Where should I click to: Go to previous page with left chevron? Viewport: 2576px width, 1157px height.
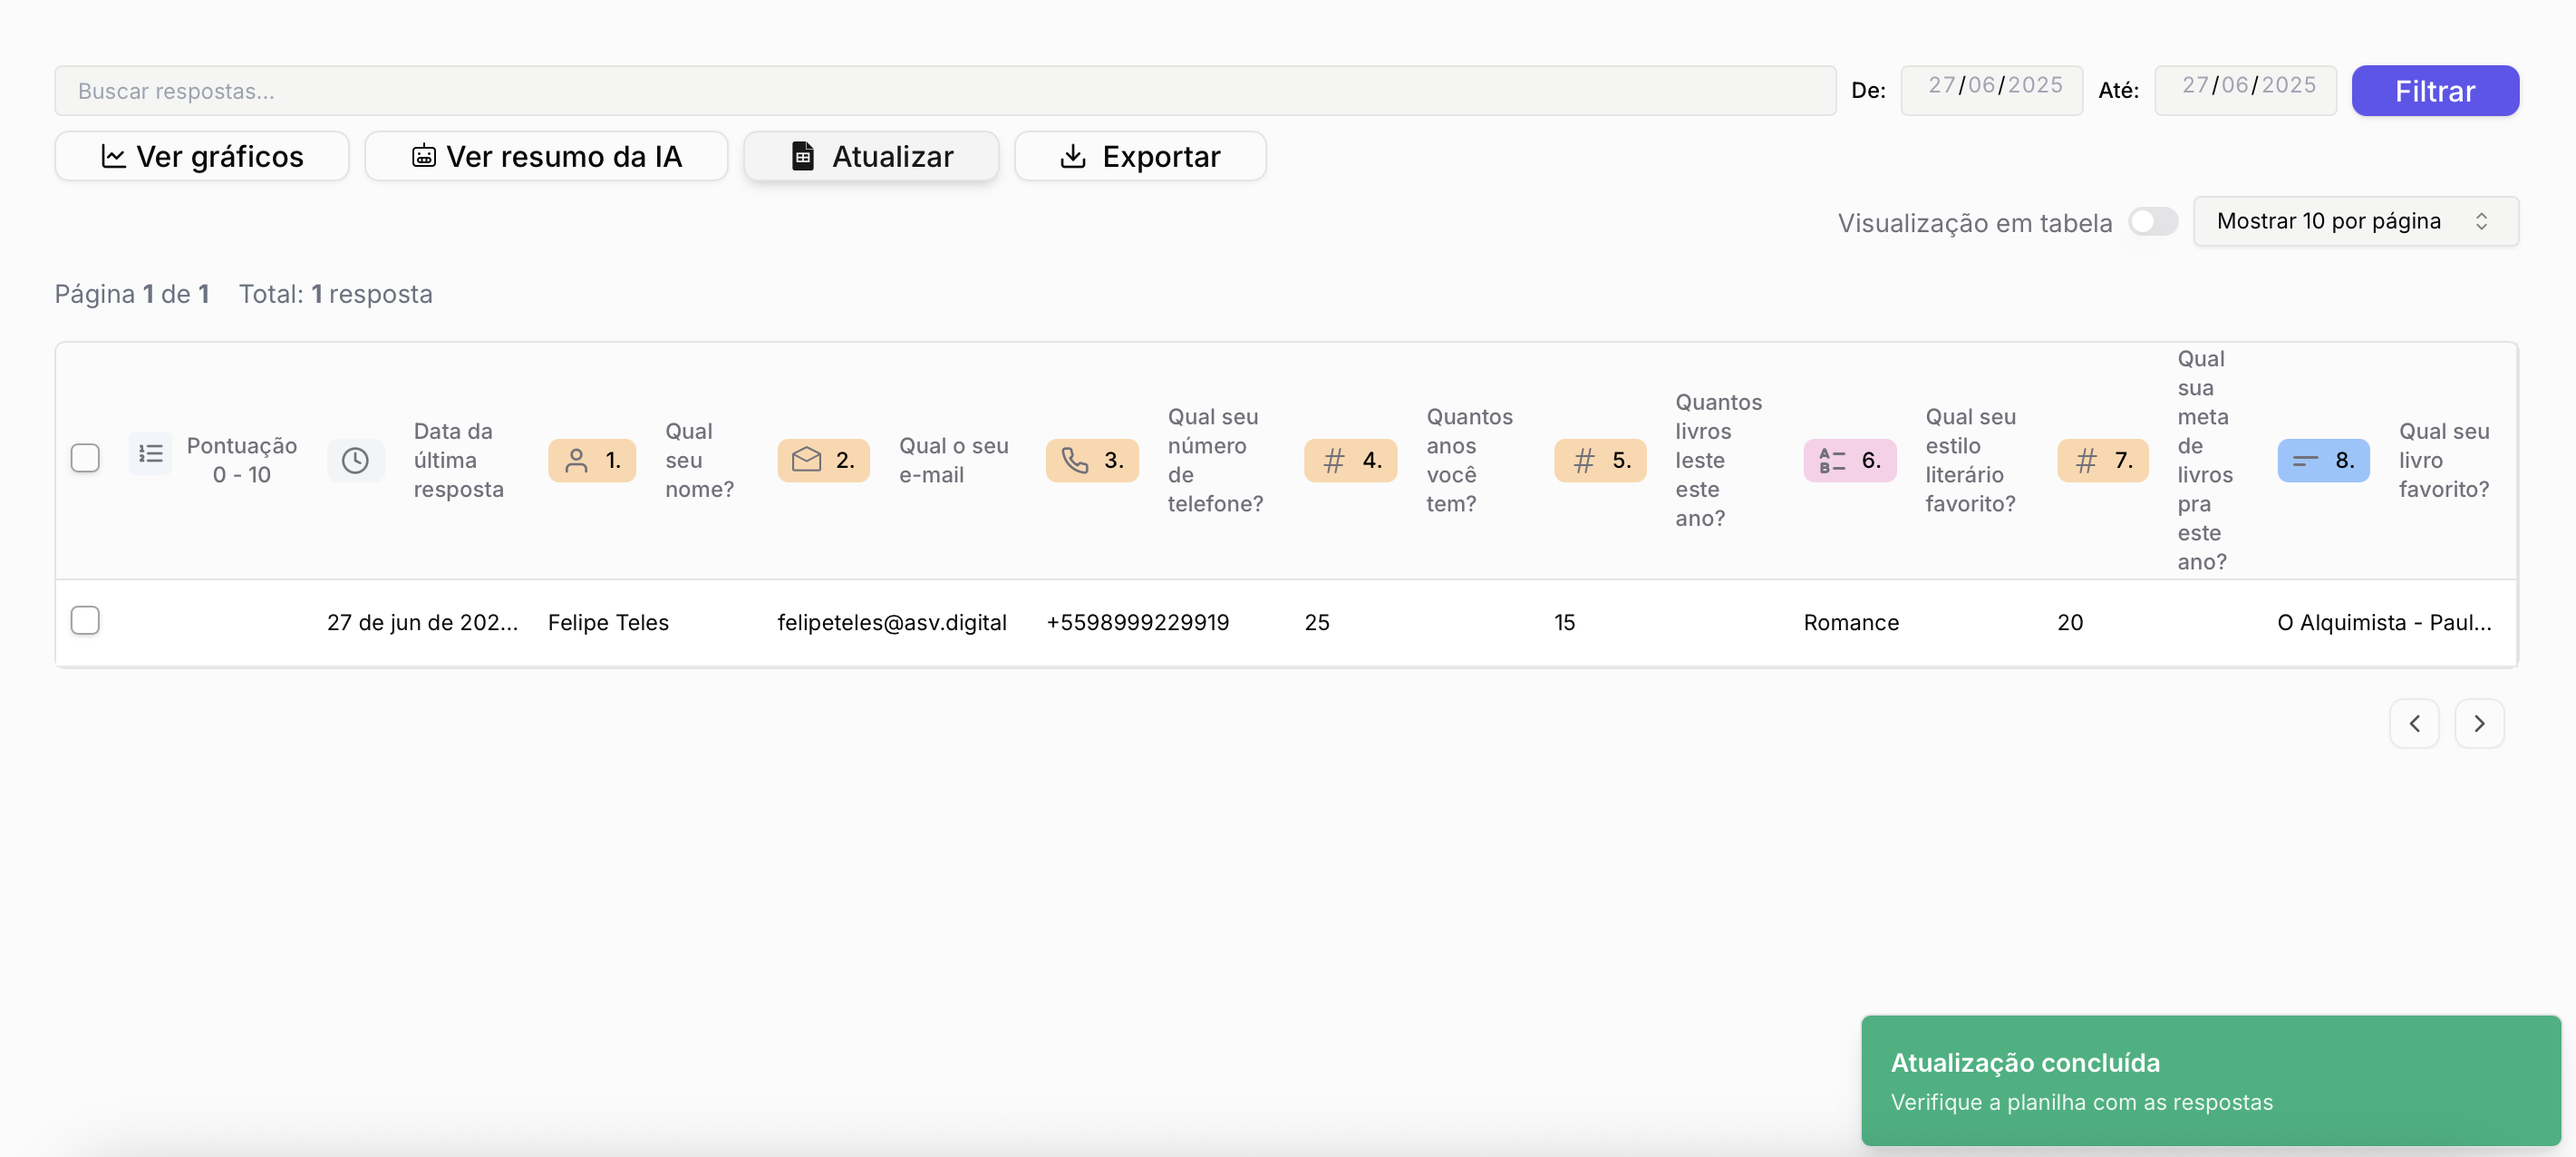tap(2414, 723)
